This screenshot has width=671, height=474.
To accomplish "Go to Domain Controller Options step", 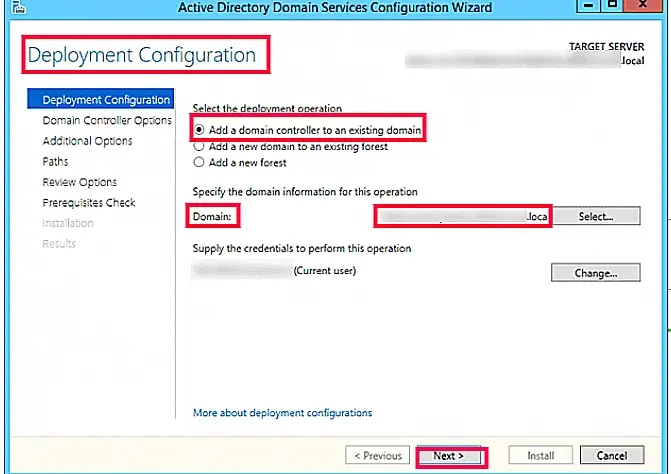I will pos(107,121).
